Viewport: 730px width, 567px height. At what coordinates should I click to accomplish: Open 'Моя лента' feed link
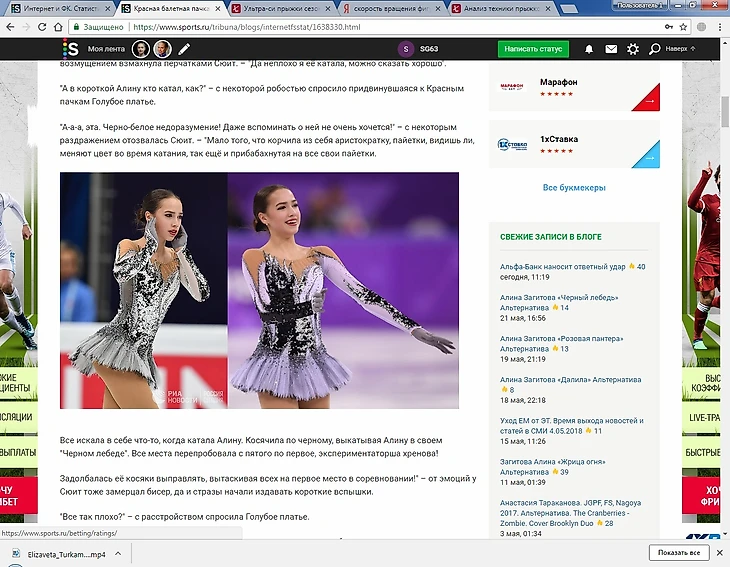coord(106,49)
